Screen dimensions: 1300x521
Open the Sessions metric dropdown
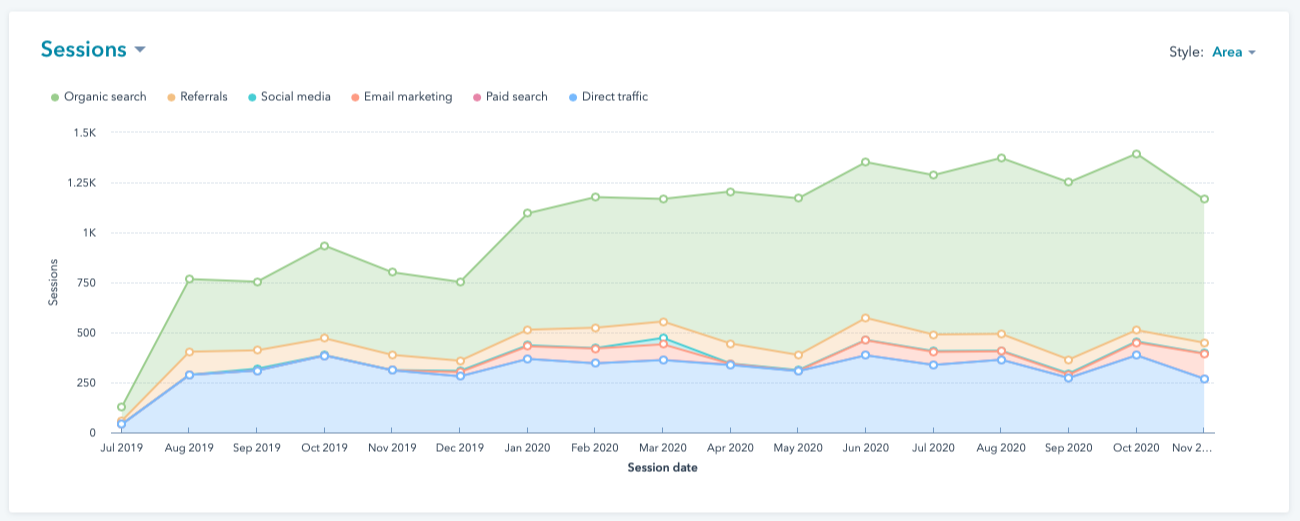[93, 49]
